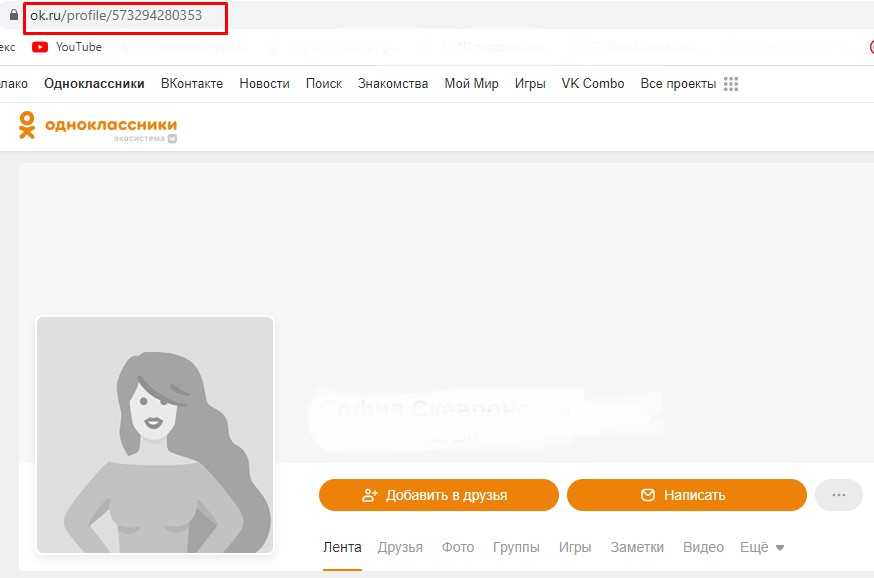The image size is (874, 578).
Task: Open the Фото tab
Action: click(458, 548)
